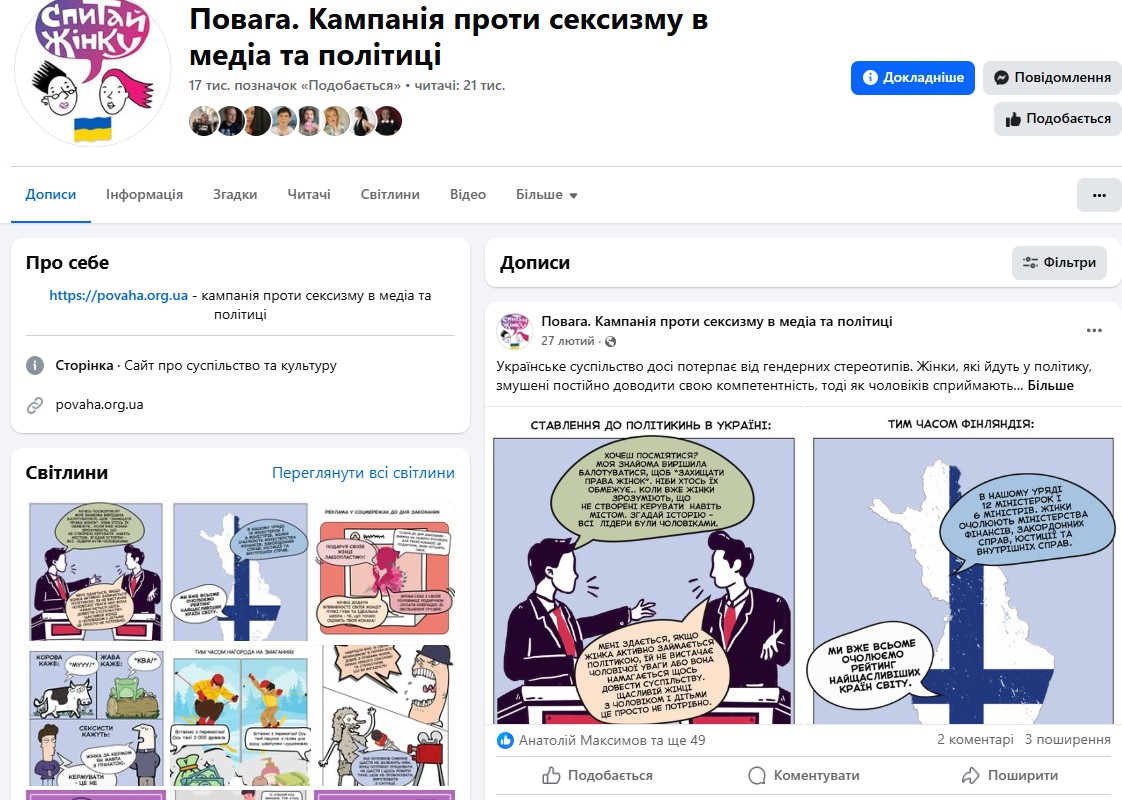Open the Фільтри posts filter
Screen dimensions: 1122x800
(1059, 263)
